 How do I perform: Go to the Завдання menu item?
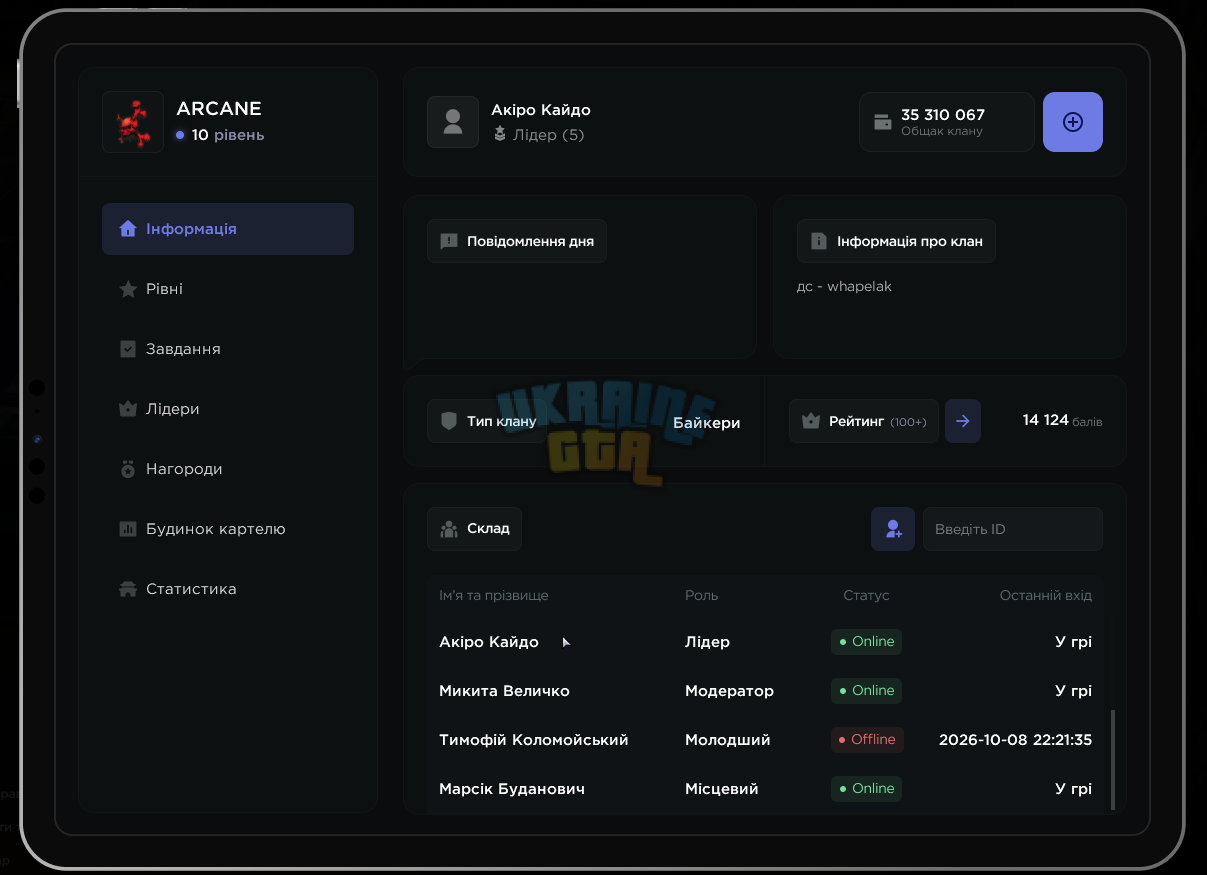(228, 349)
